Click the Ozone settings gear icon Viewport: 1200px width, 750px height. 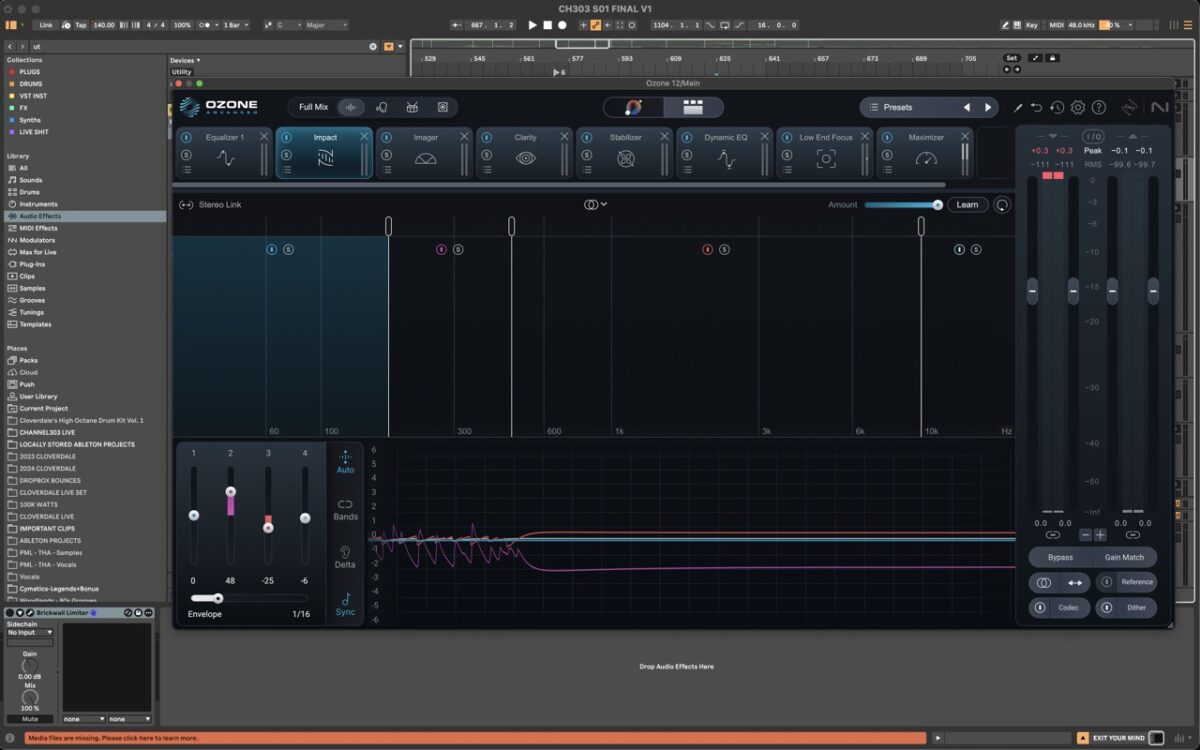click(x=1078, y=107)
